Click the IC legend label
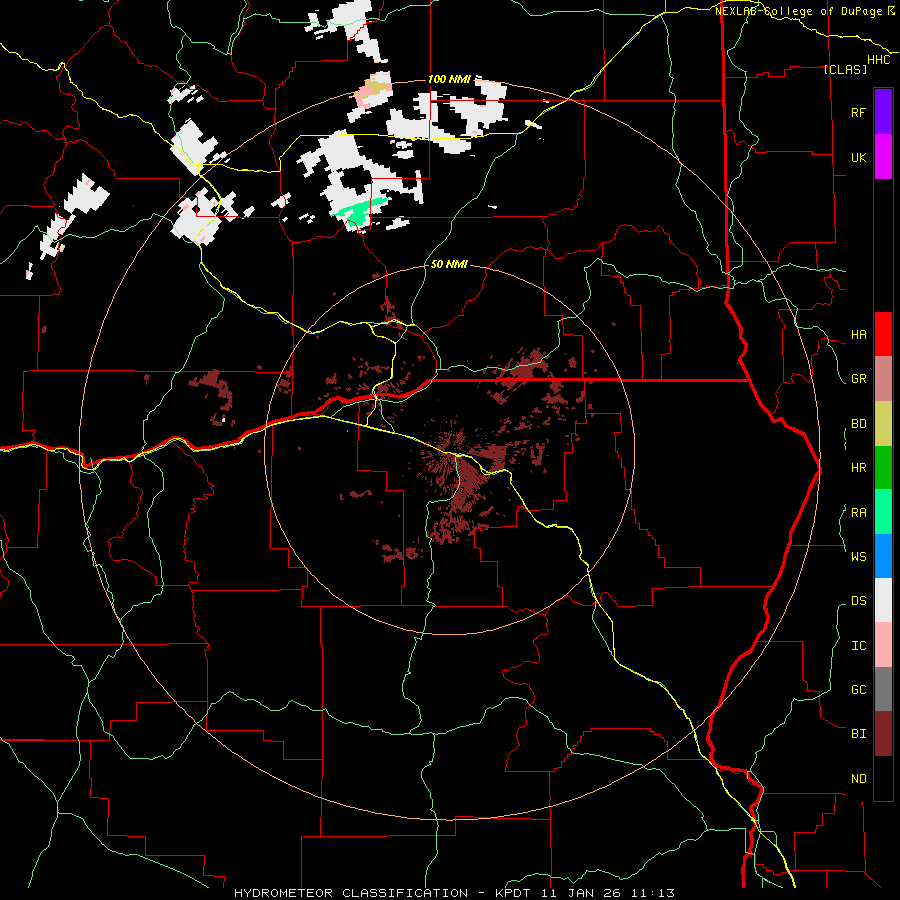This screenshot has height=900, width=900. tap(858, 646)
